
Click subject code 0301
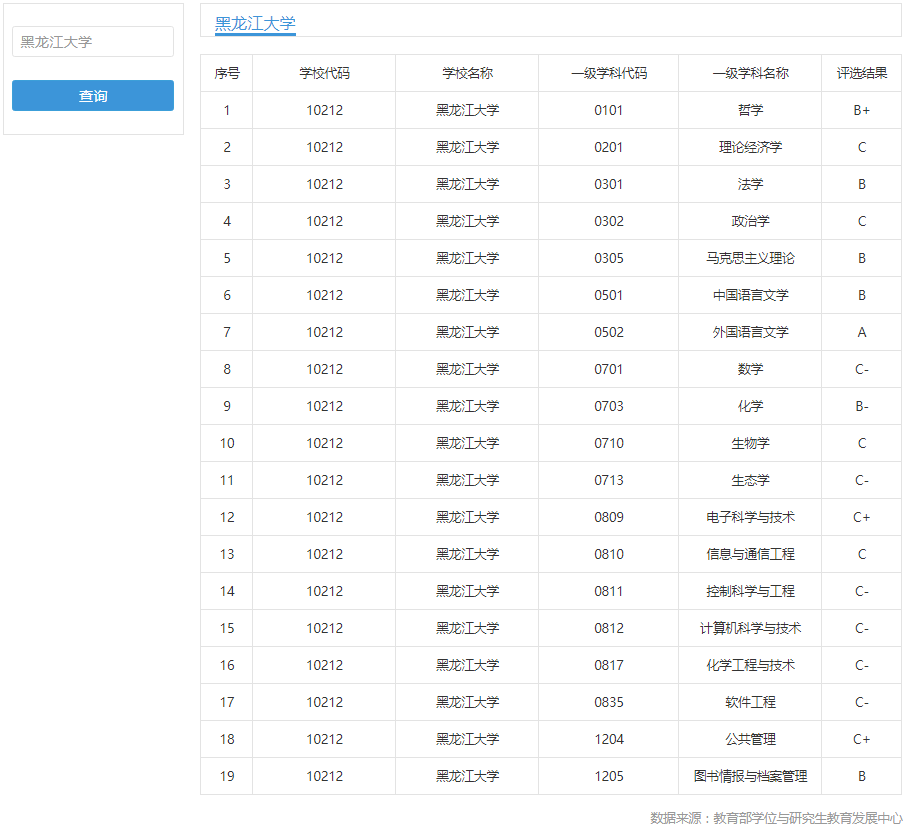(x=609, y=184)
